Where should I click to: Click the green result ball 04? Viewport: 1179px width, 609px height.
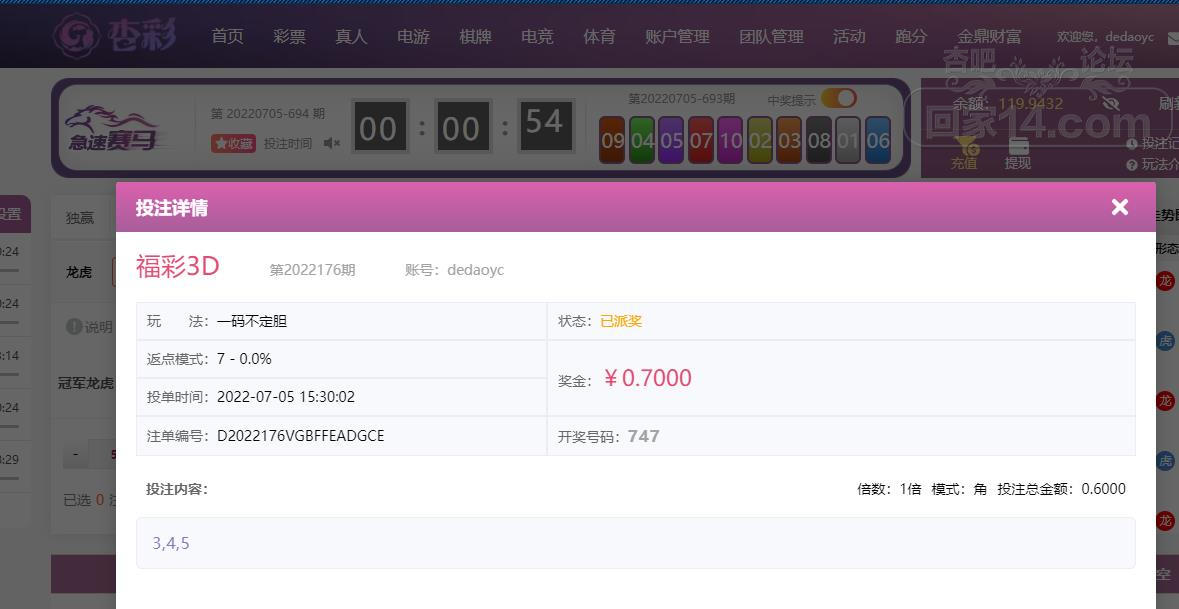pos(642,141)
